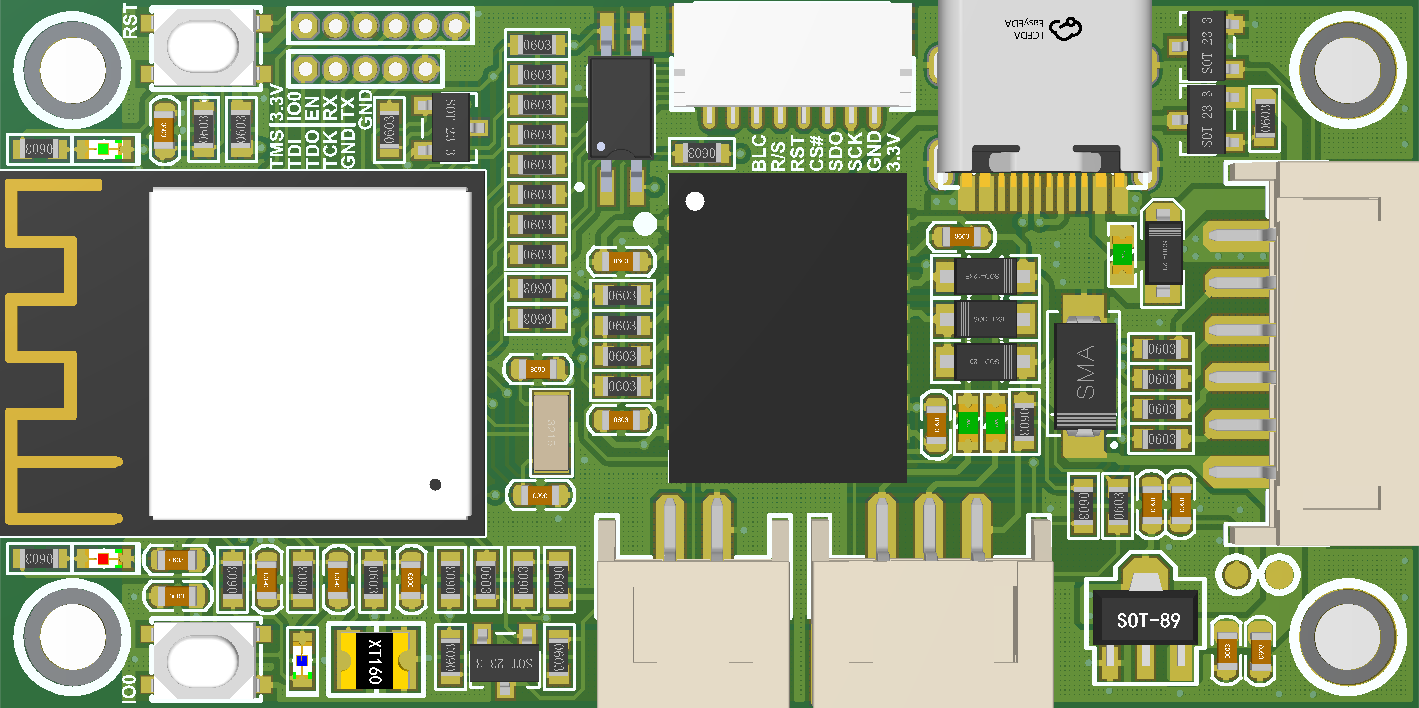The width and height of the screenshot is (1419, 708).
Task: Click the USB-C connector housing
Action: tap(1043, 90)
